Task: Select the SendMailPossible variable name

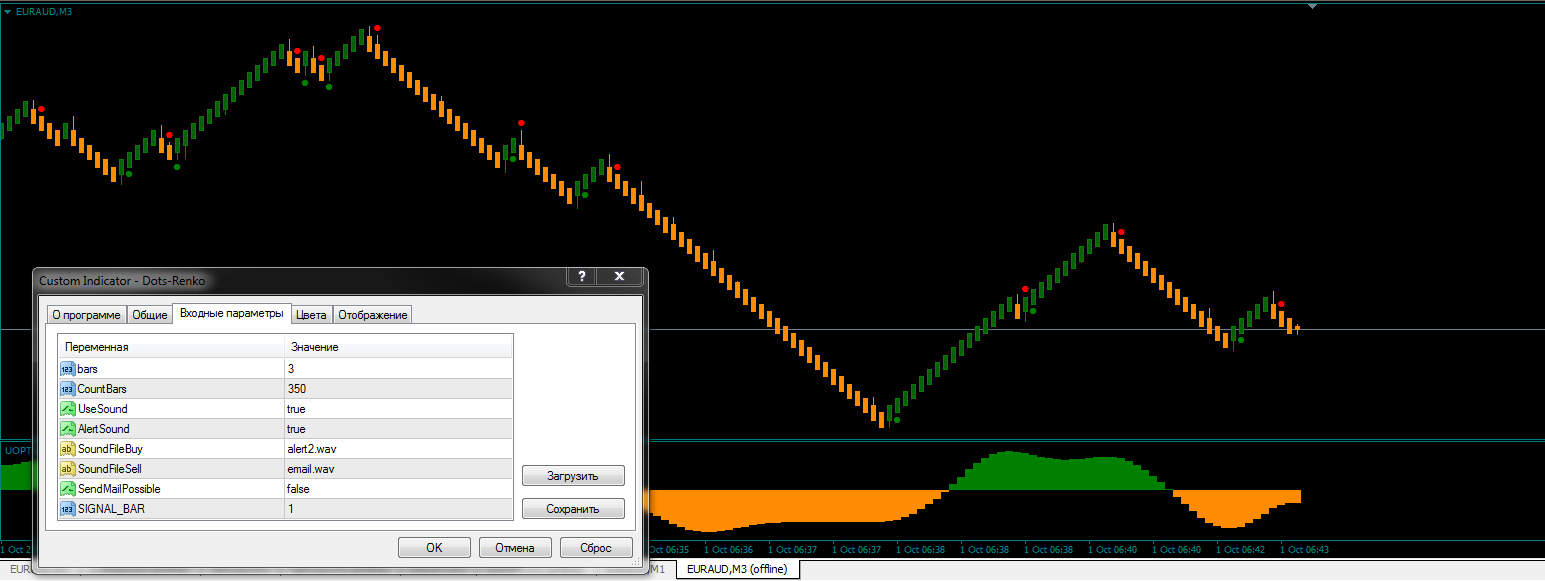Action: pos(119,489)
